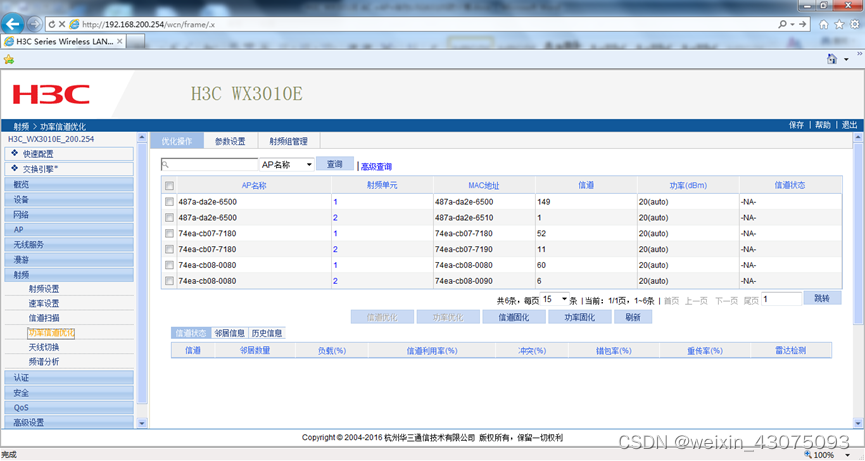Screen dimensions: 865x461
Task: Click the refresh icon in address bar
Action: pos(52,24)
